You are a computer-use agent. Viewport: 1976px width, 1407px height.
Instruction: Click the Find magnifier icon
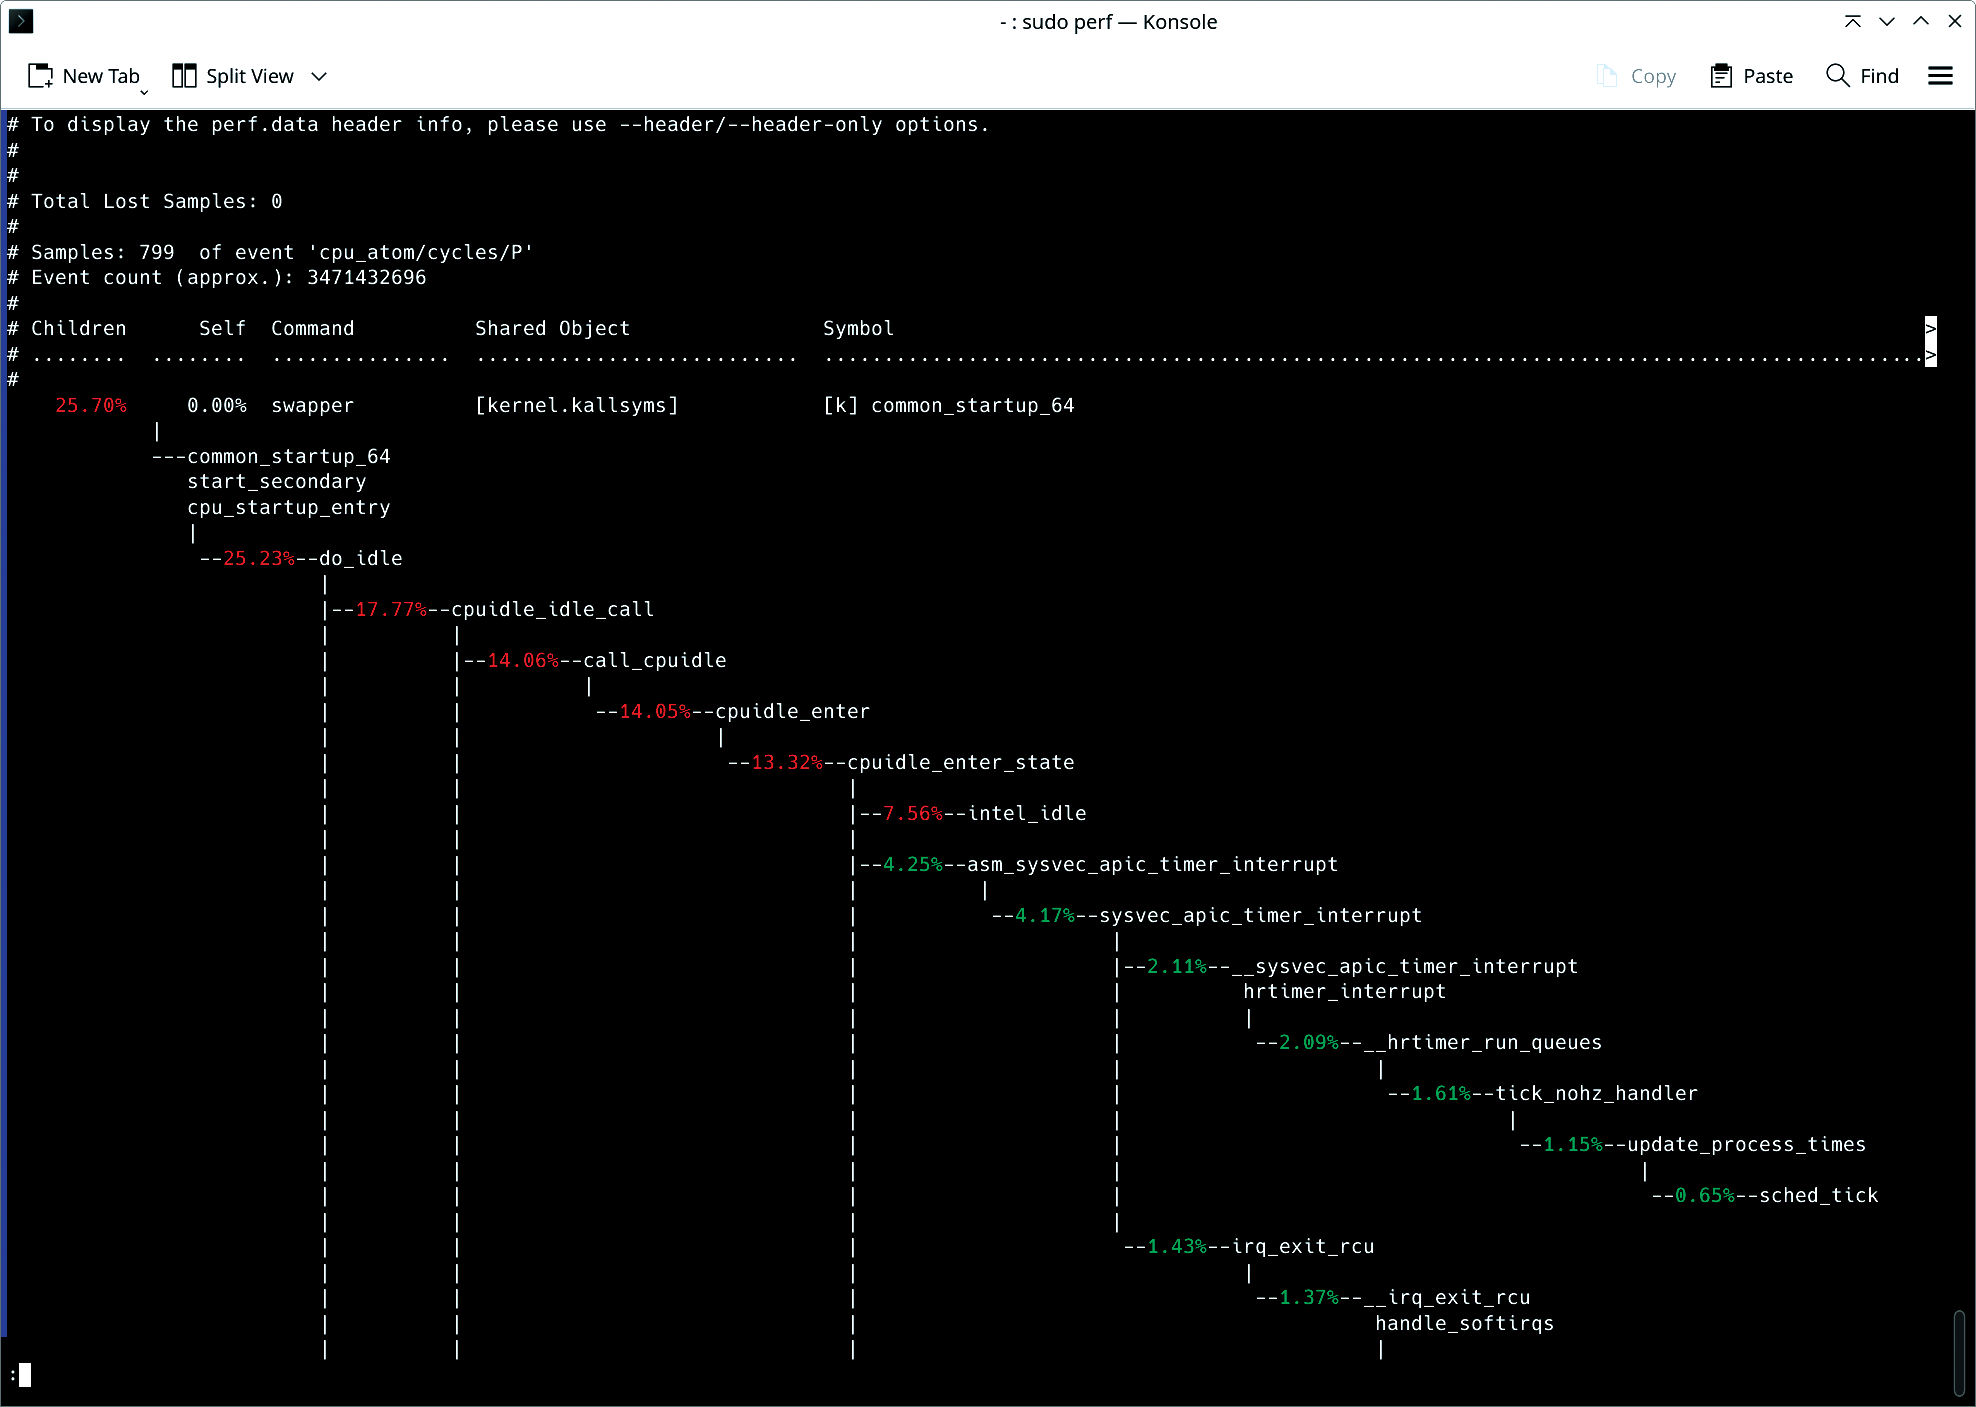(x=1837, y=76)
